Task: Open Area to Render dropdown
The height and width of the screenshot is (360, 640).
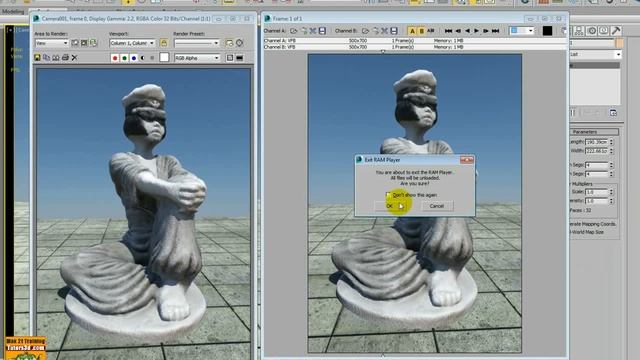Action: [51, 43]
